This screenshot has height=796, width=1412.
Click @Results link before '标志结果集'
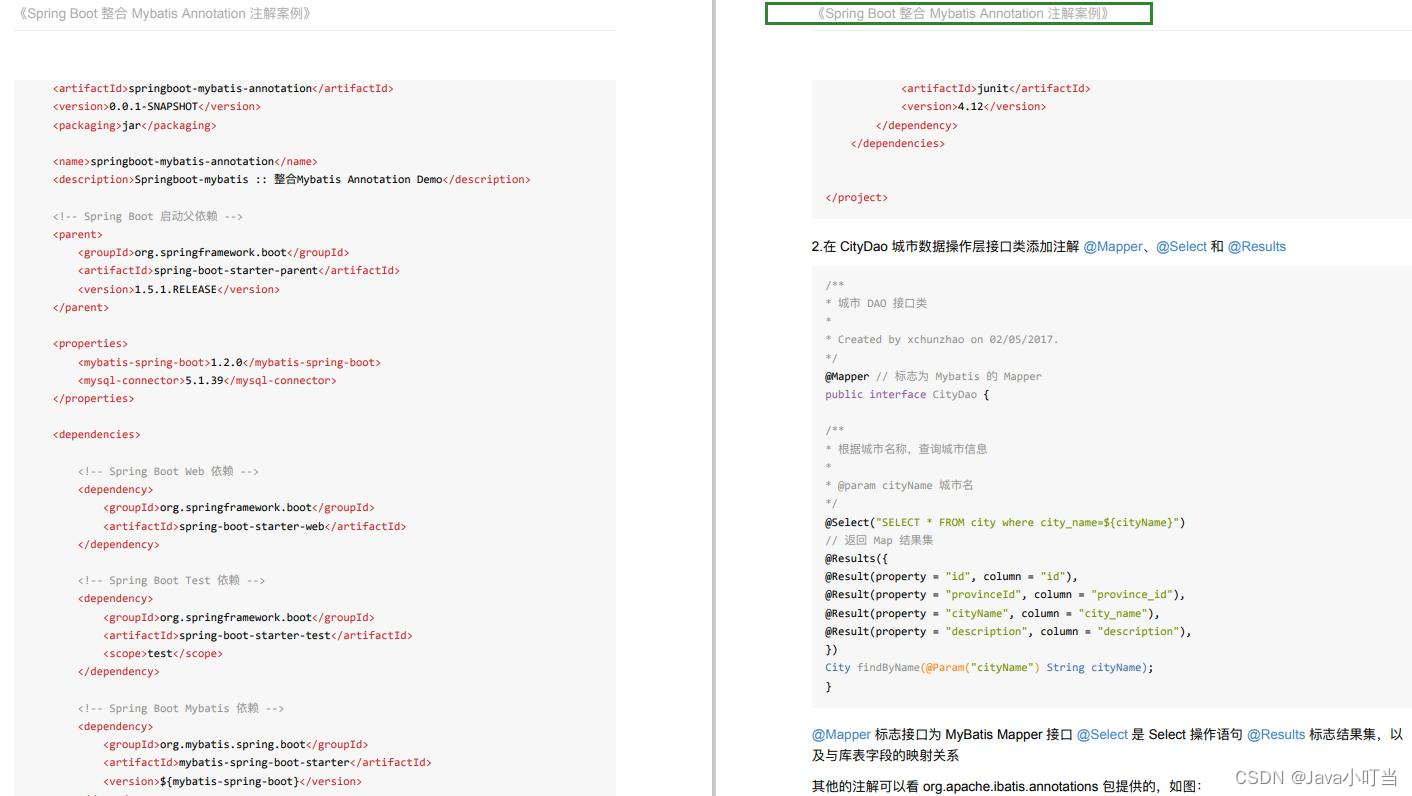1276,734
